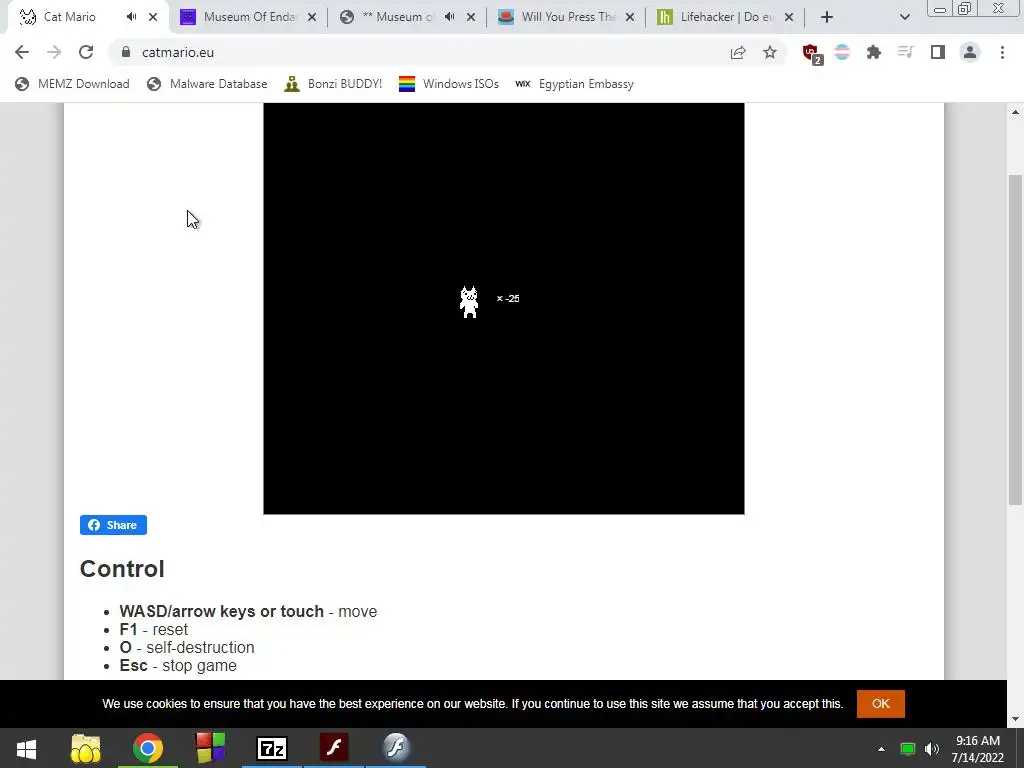The height and width of the screenshot is (768, 1024).
Task: Switch to Will You Press The tab
Action: pos(567,17)
